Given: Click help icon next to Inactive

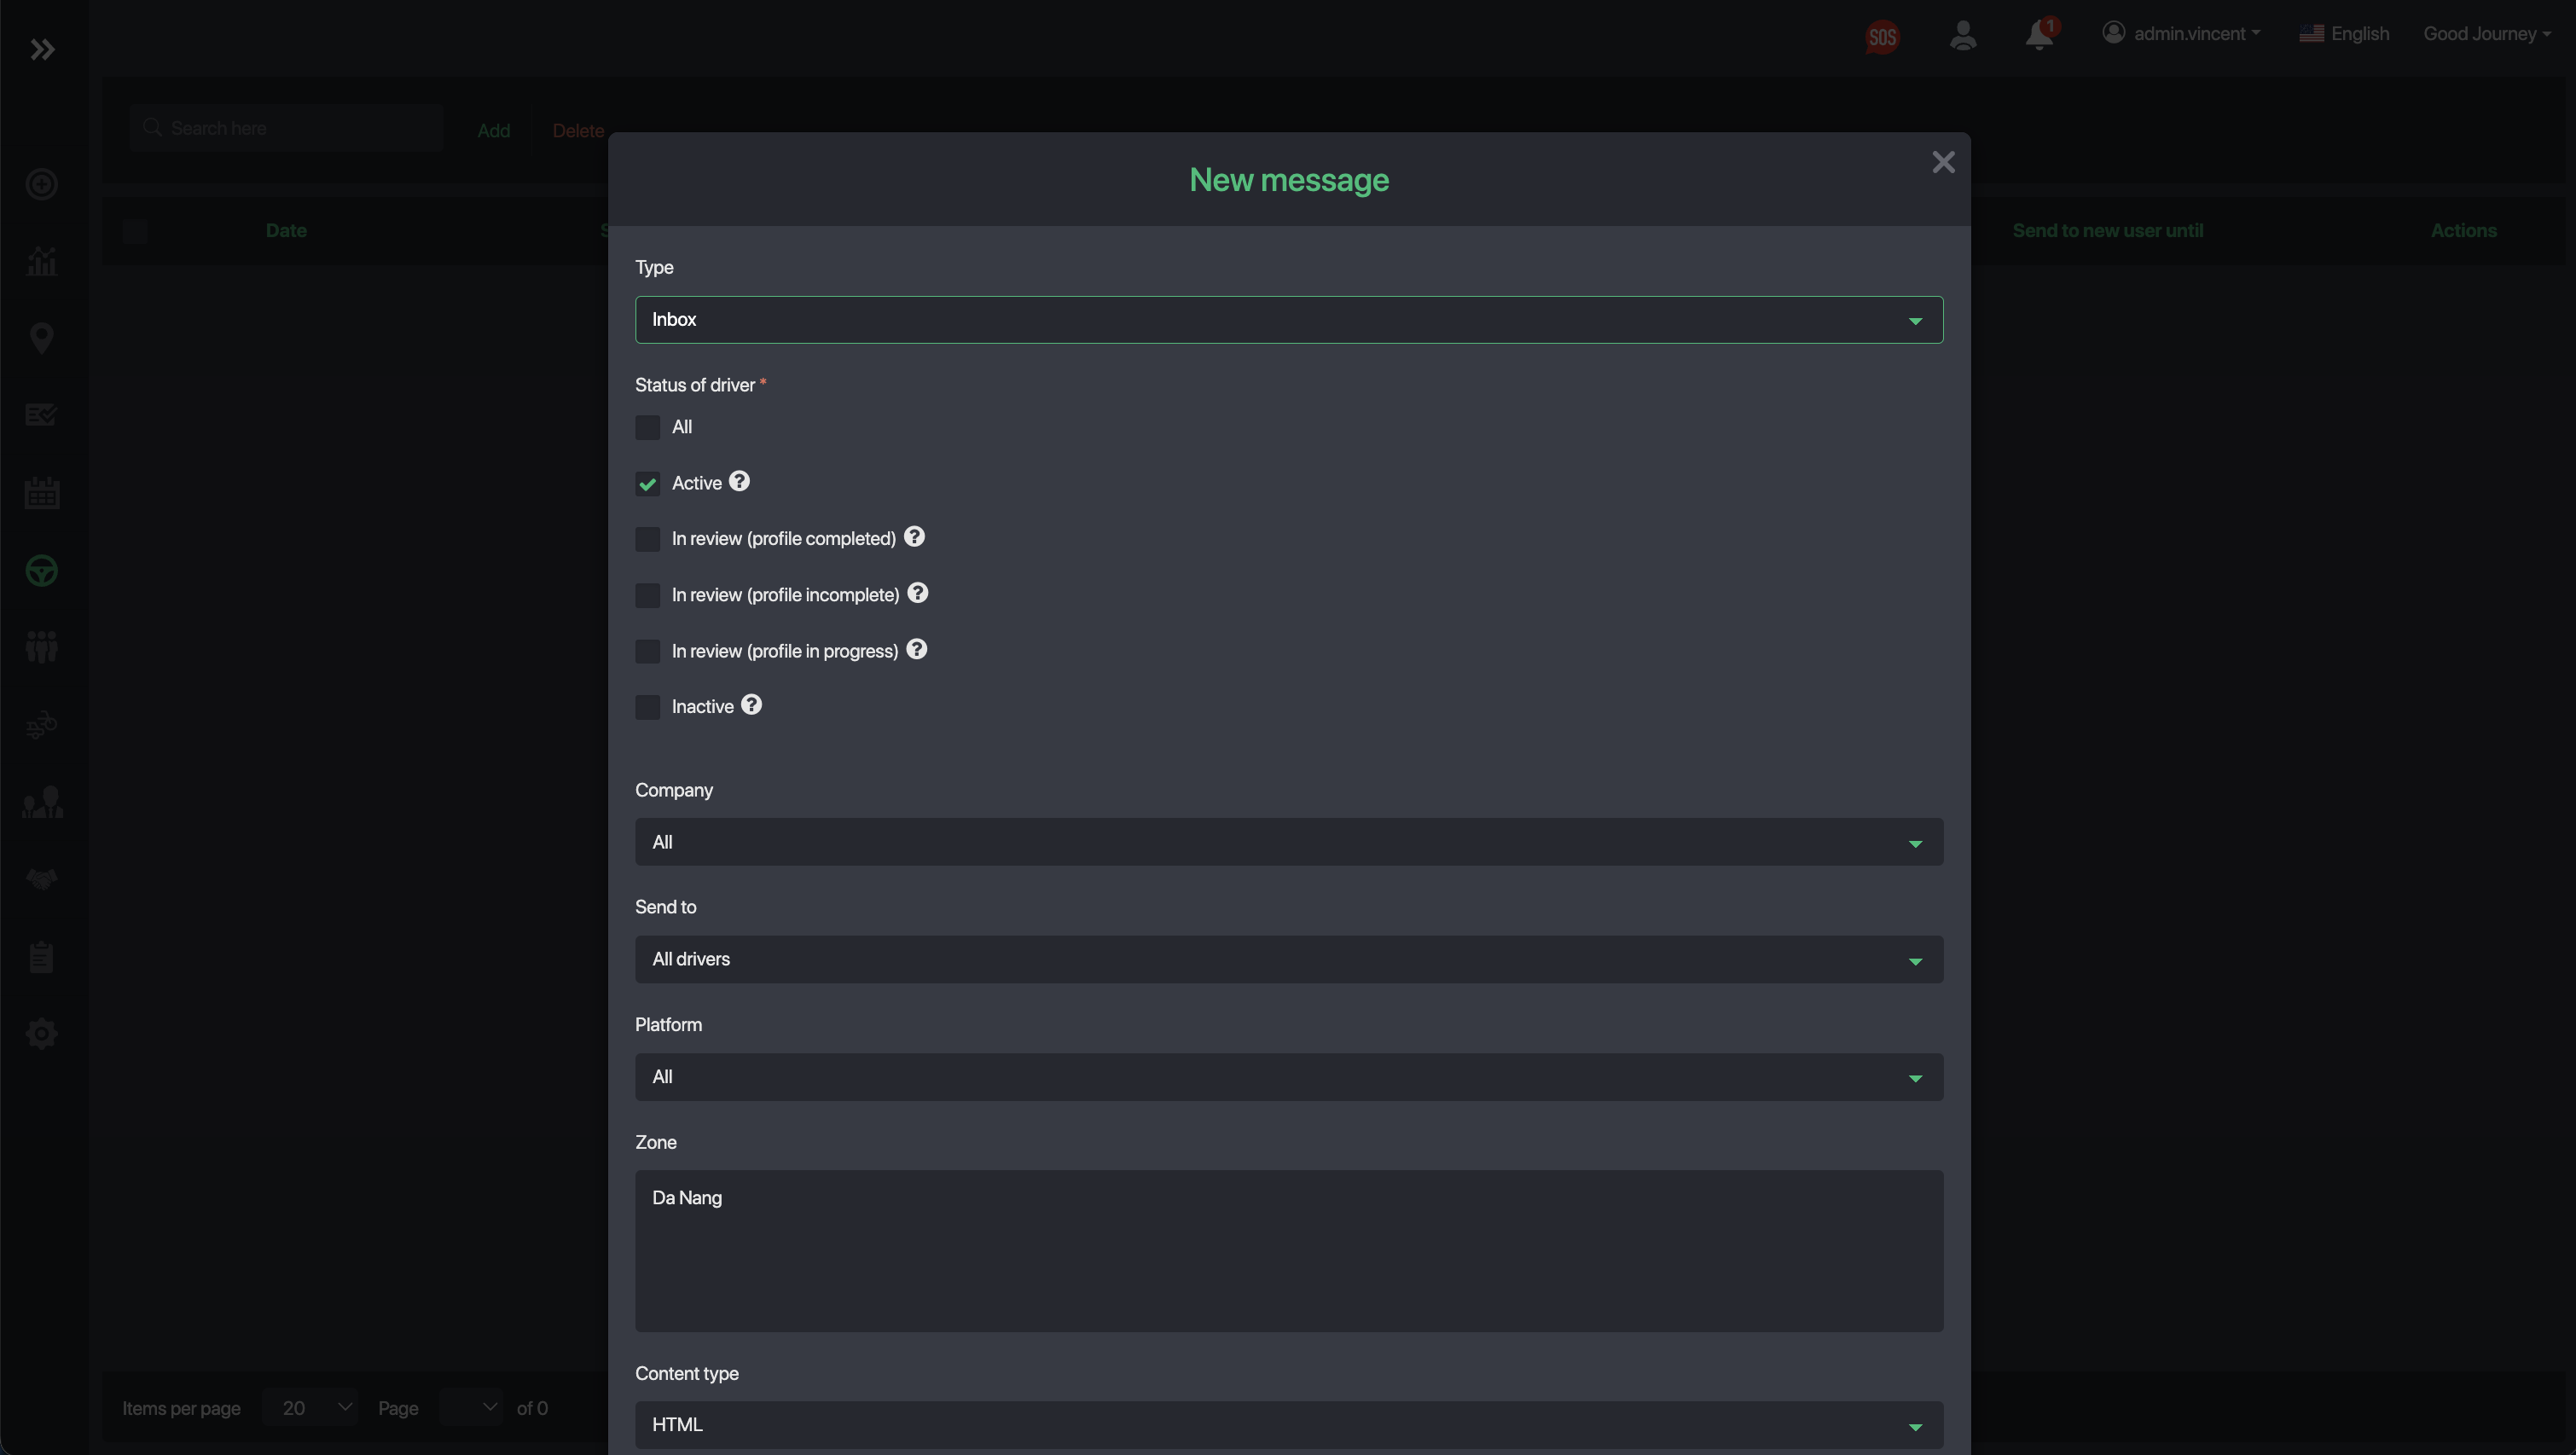Looking at the screenshot, I should [x=751, y=705].
